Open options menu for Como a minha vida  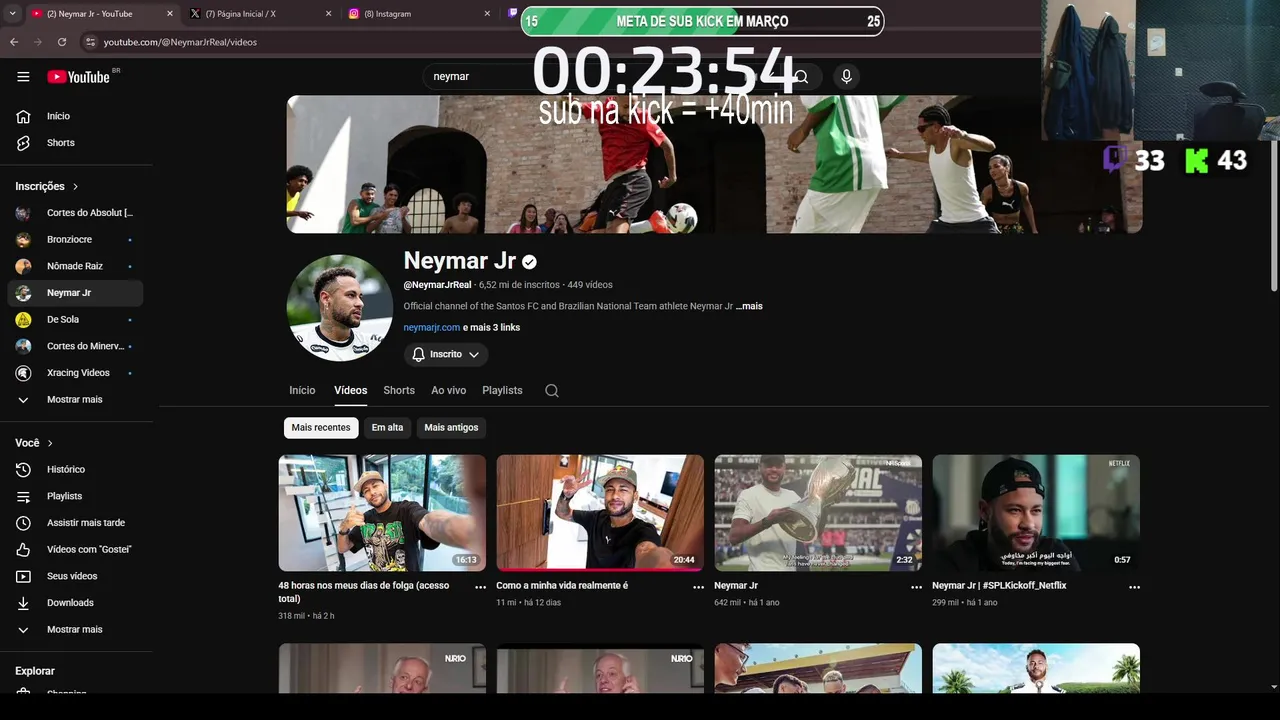[x=698, y=587]
